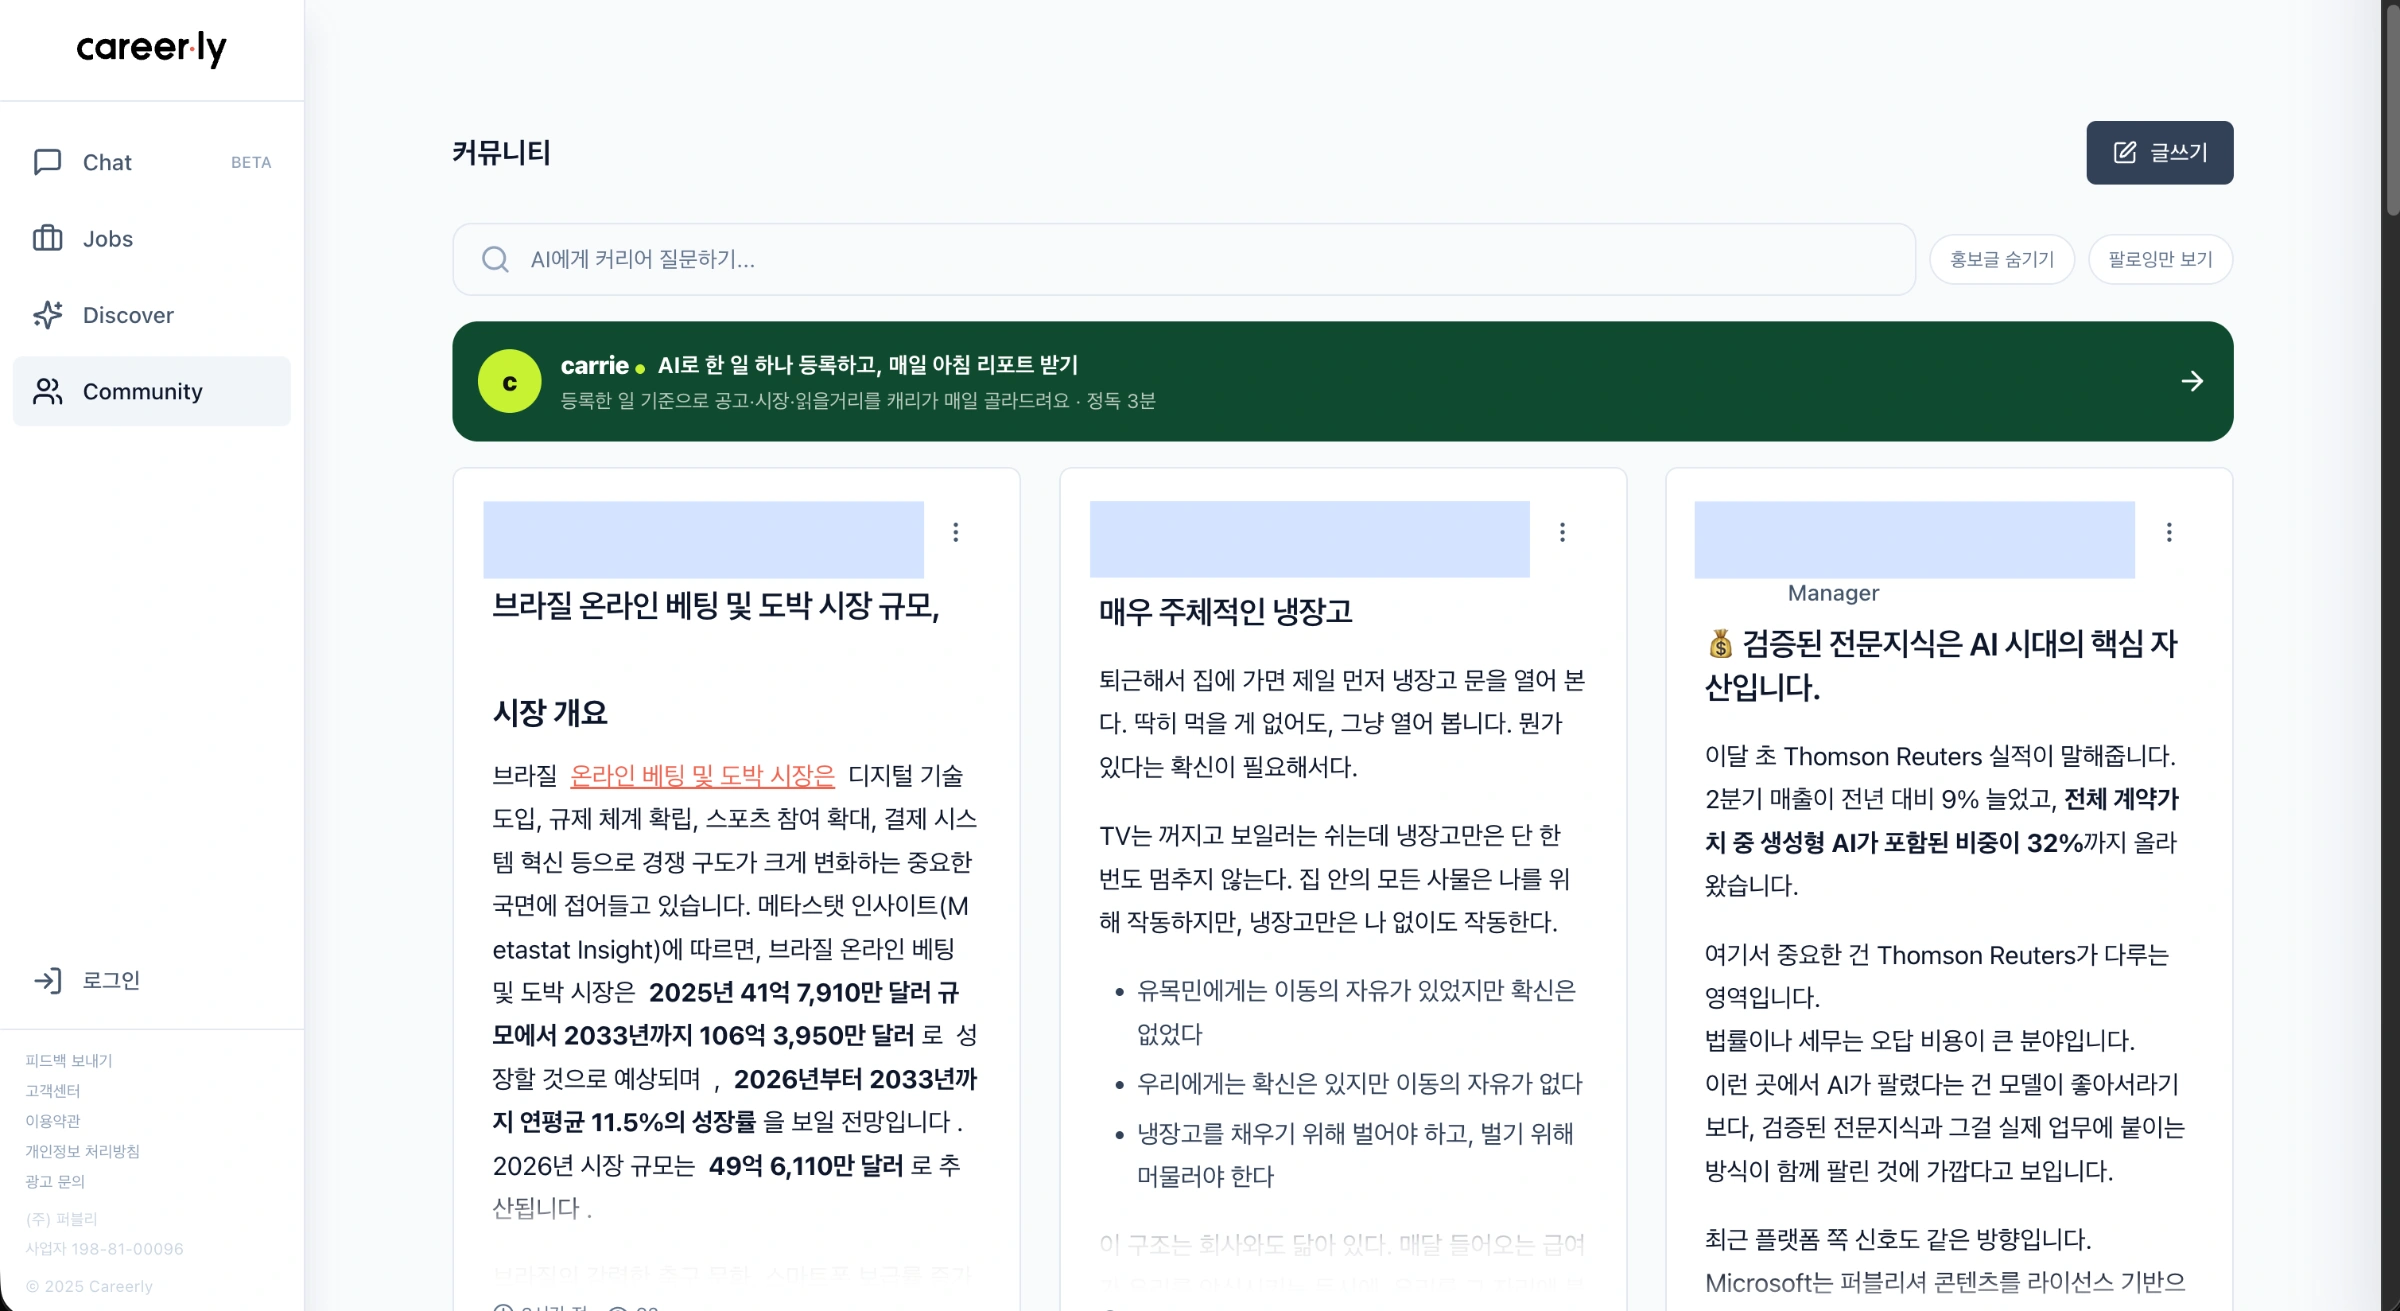Focus the AI에게 커리어 질문하기 search field
This screenshot has width=2400, height=1311.
tap(1184, 259)
